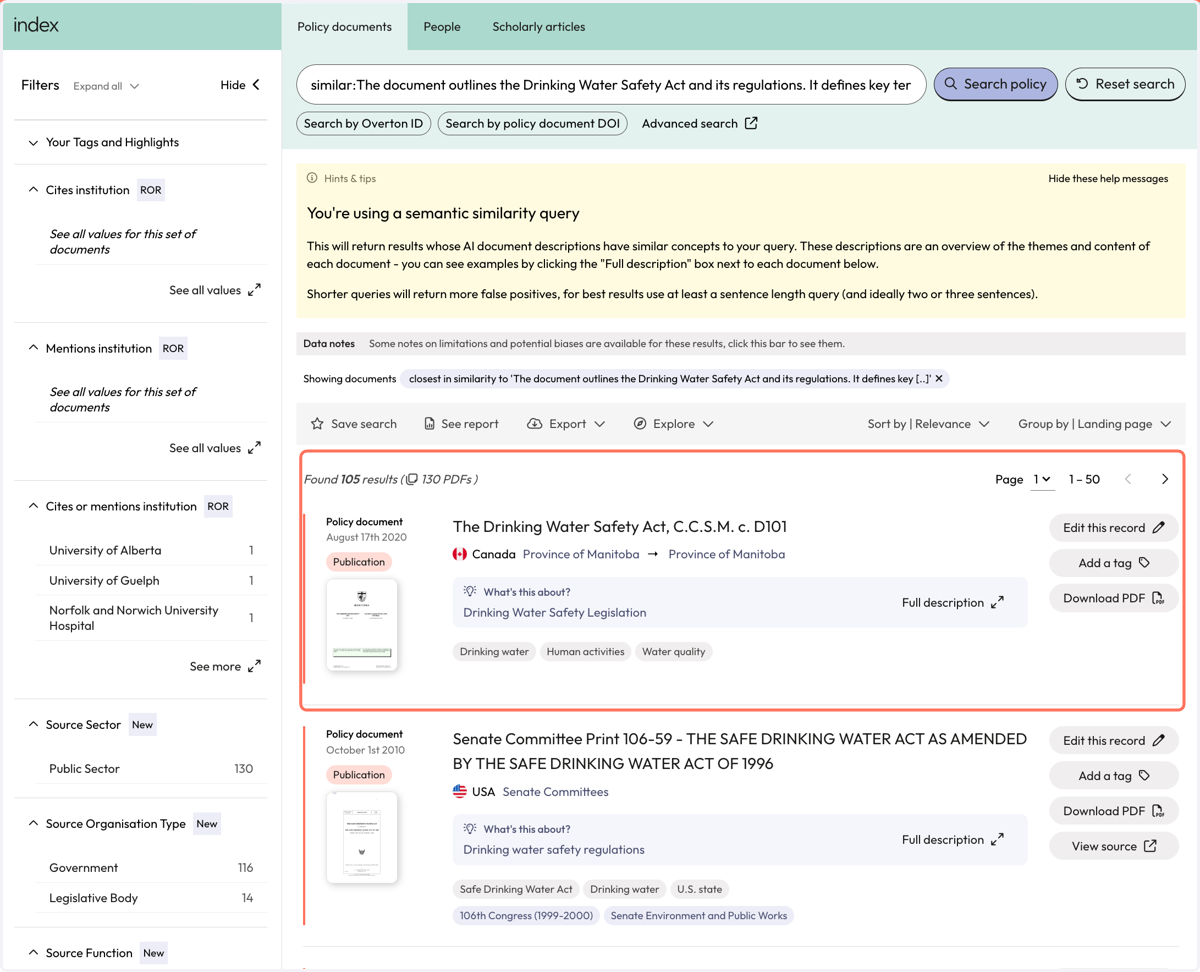
Task: Click expand arrows beside Cites institution See all values
Action: click(254, 290)
